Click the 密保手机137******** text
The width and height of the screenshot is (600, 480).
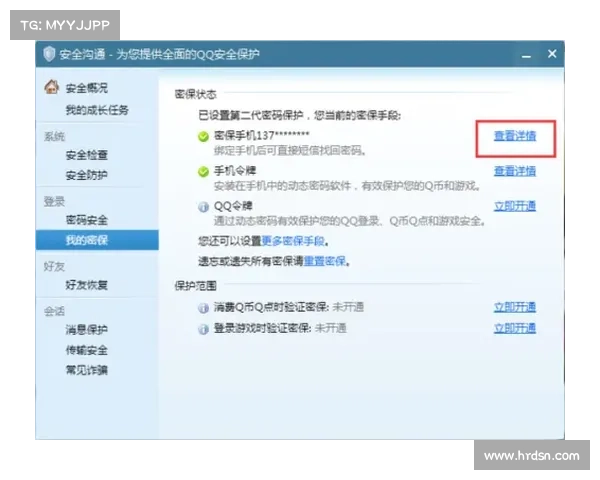[261, 136]
